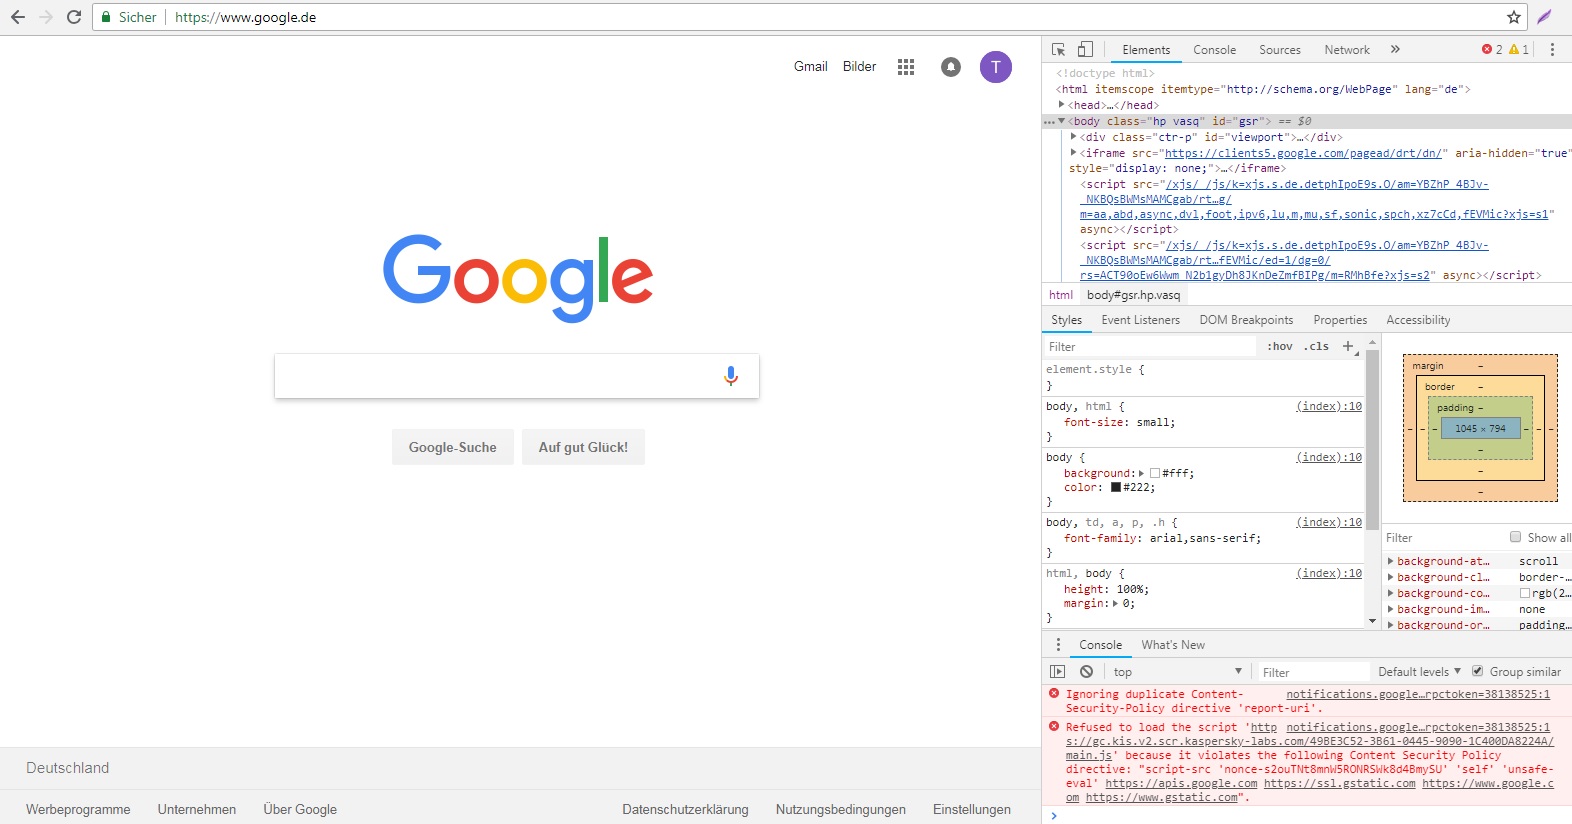Open the Properties tab
The image size is (1572, 824).
pos(1340,320)
